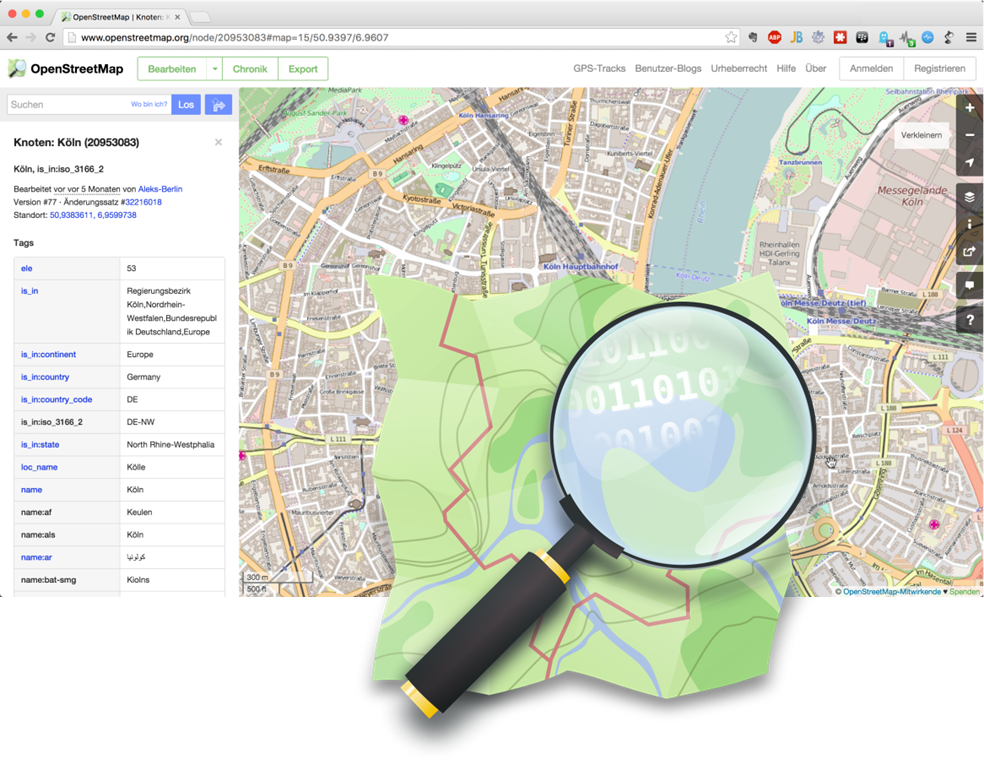This screenshot has width=984, height=765.
Task: Click the 'DE-NW' tag value
Action: pyautogui.click(x=141, y=422)
